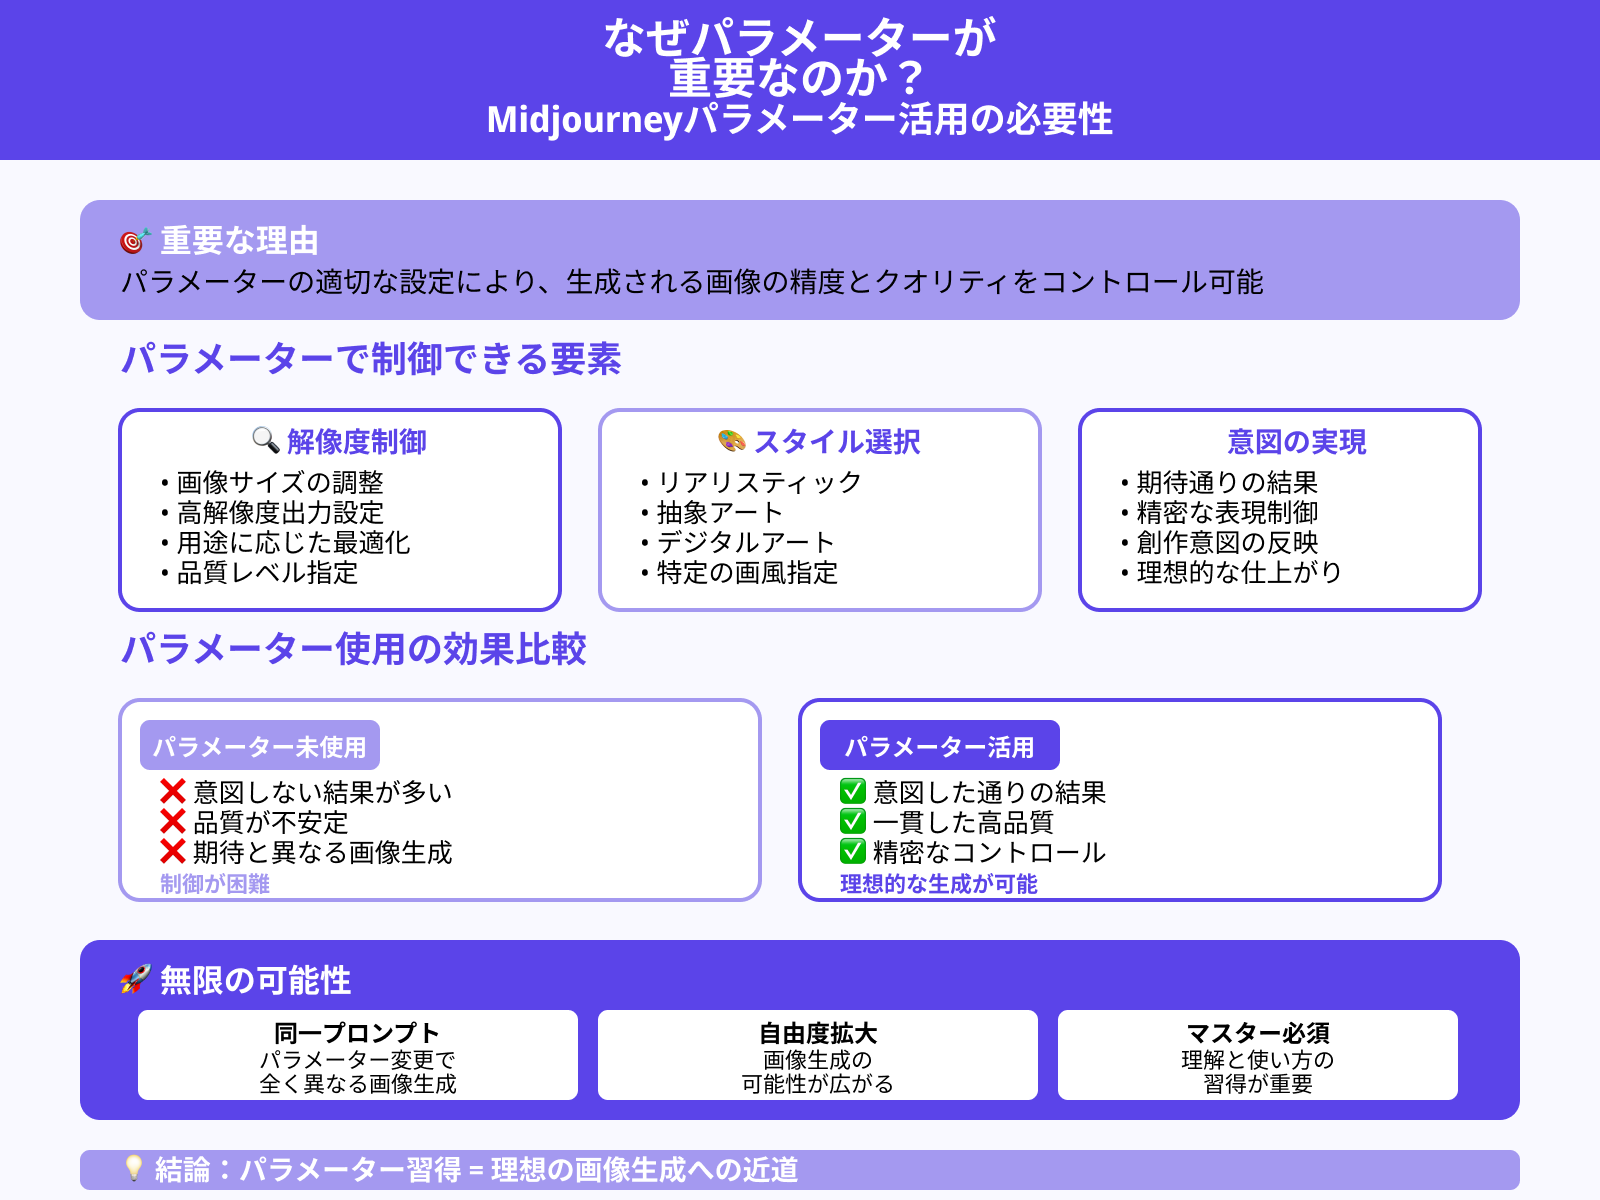Viewport: 1600px width, 1200px height.
Task: Click the green check beside 一貫した高品質
Action: (x=852, y=821)
